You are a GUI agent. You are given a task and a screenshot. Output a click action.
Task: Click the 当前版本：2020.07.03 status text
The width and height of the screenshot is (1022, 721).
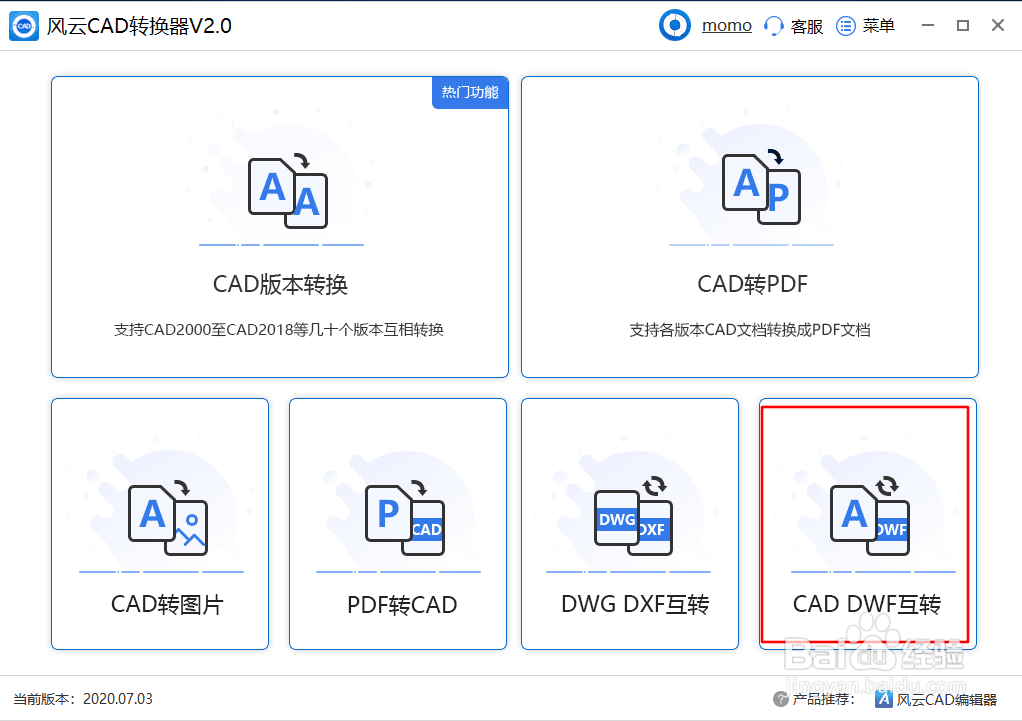(x=83, y=699)
